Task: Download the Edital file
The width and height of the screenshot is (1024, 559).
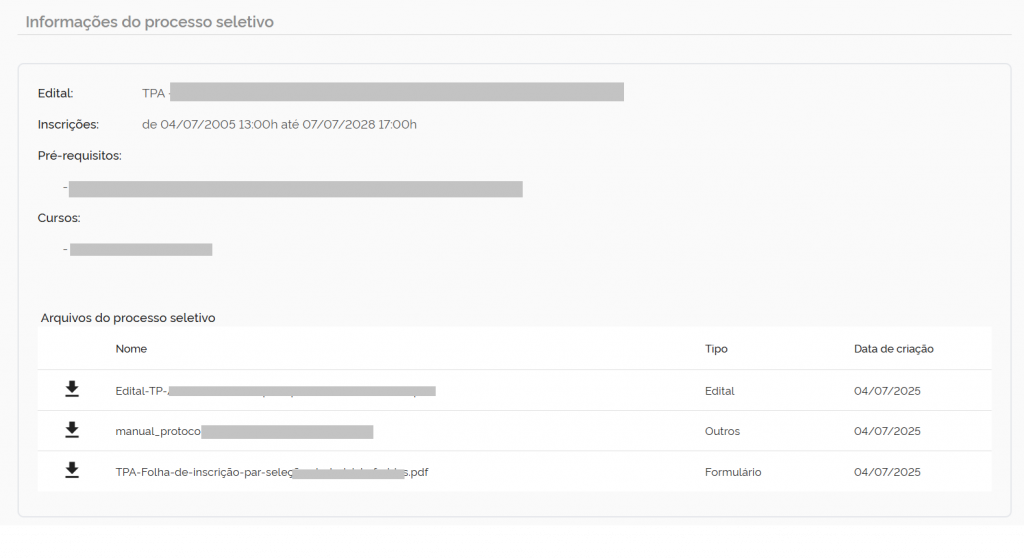Action: [72, 390]
